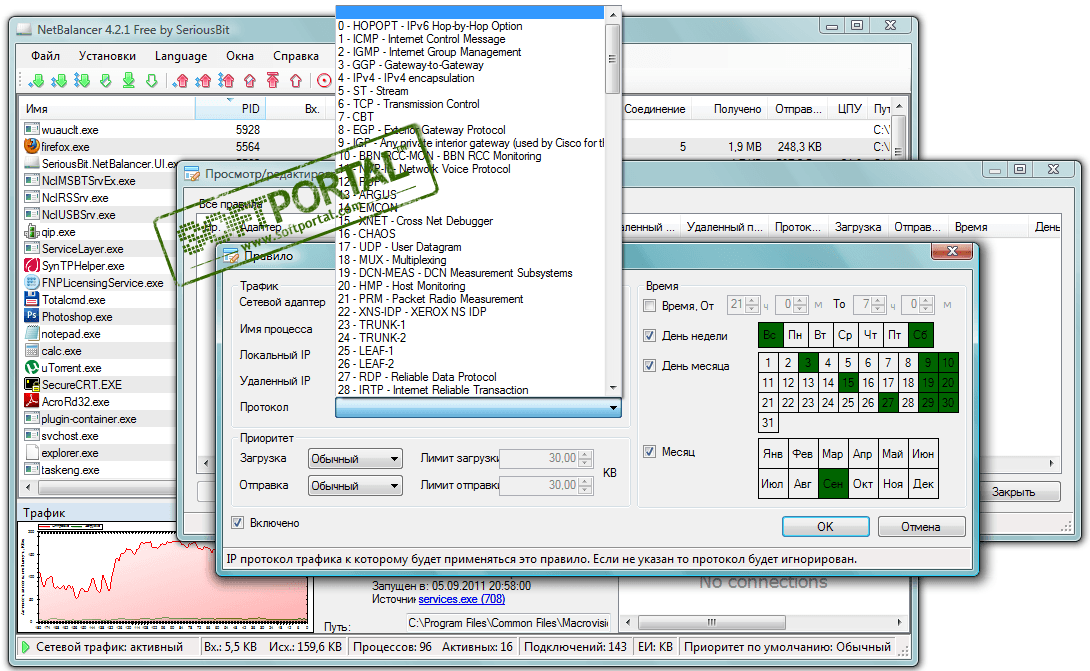Screen dimensions: 1090x671
Task: Click 'Закрыть' button in rules window
Action: pos(1014,492)
